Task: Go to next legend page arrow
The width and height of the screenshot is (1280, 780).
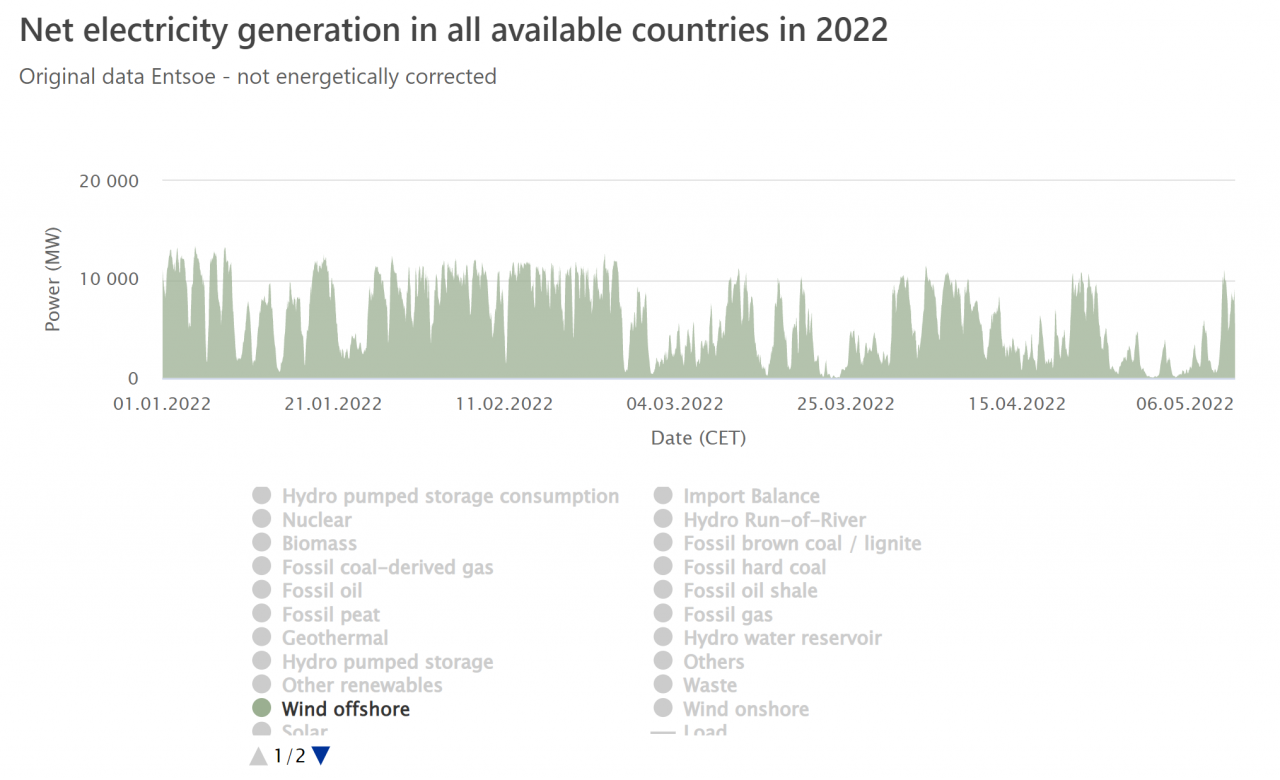Action: pyautogui.click(x=321, y=756)
